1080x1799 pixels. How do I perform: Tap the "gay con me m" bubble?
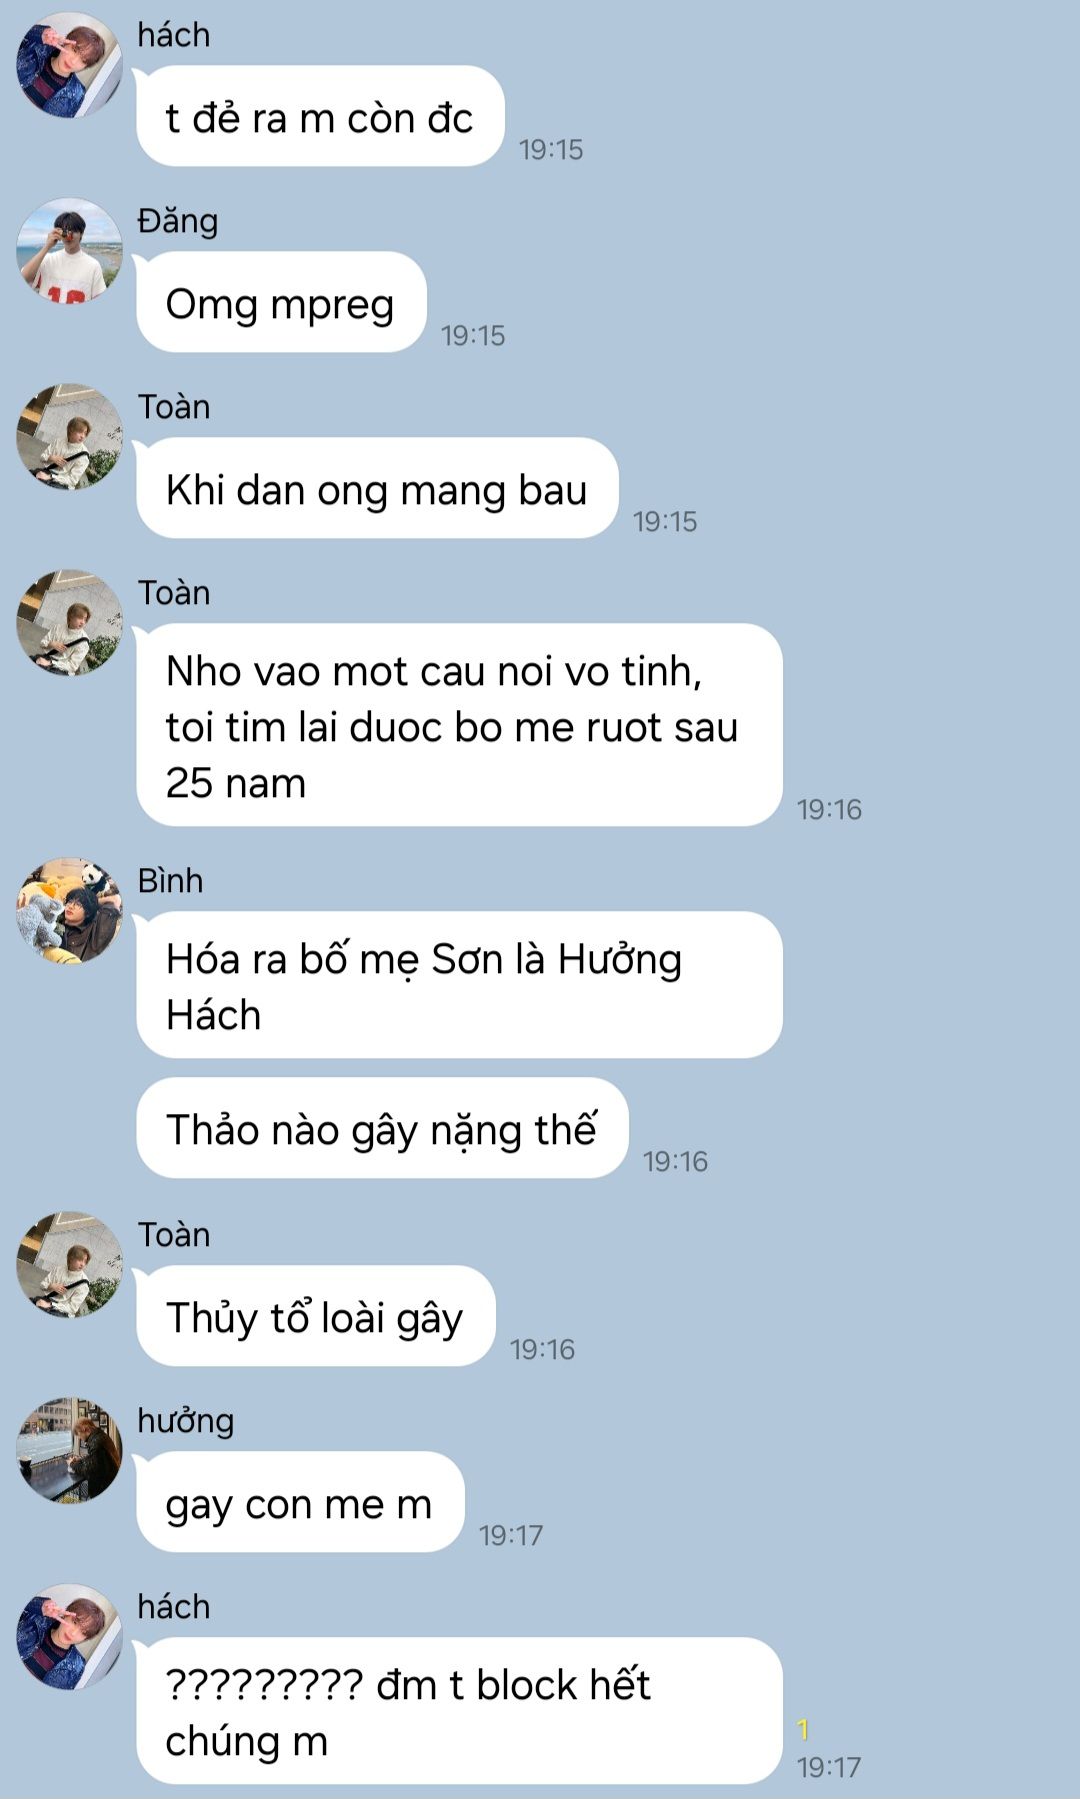300,1503
